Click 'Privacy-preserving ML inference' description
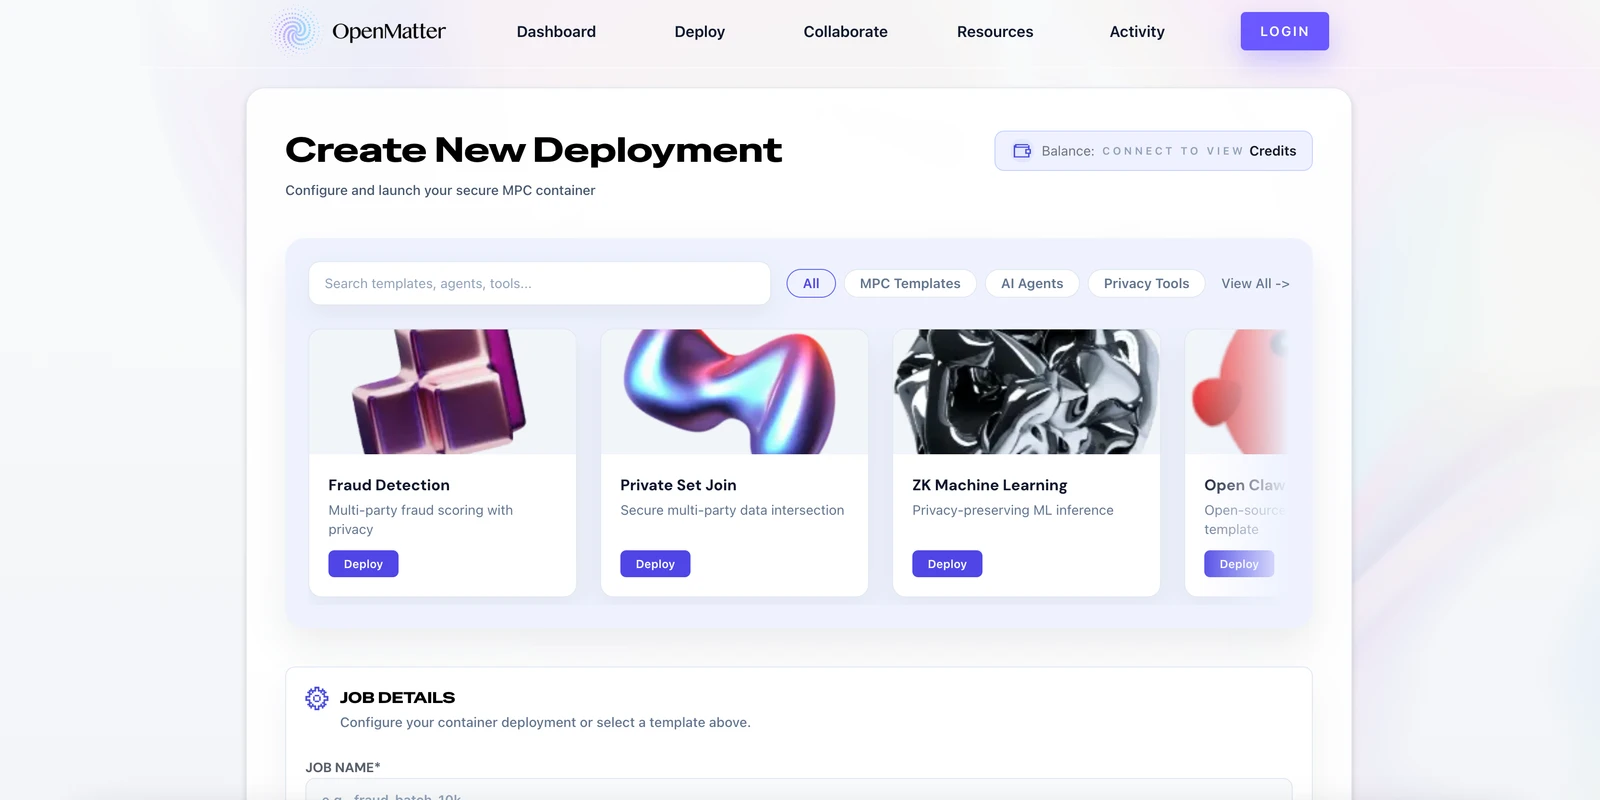Viewport: 1600px width, 800px height. [1013, 510]
